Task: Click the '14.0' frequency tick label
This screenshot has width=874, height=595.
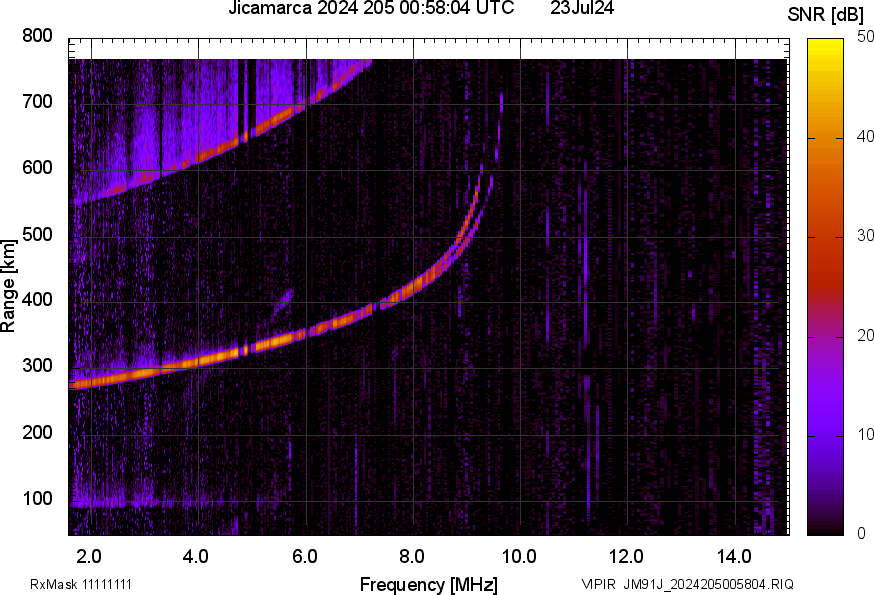Action: click(734, 557)
